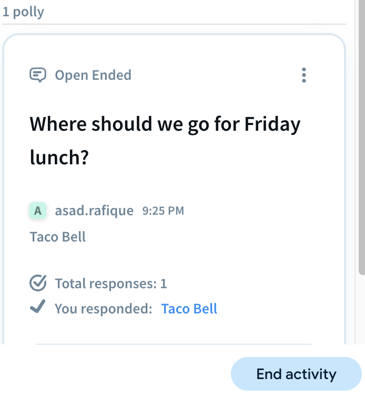Click the word lunch? in the question

pyautogui.click(x=59, y=157)
